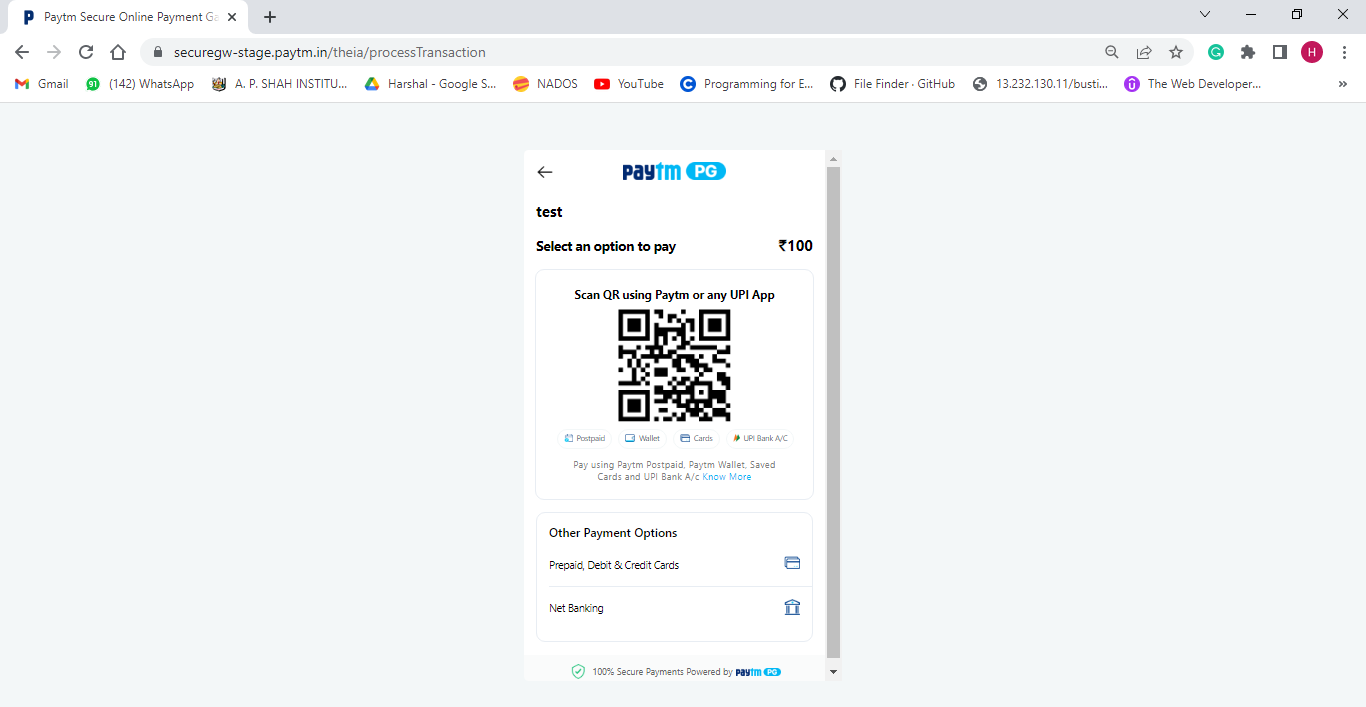This screenshot has width=1366, height=707.
Task: Bookmark this page using the star icon
Action: (x=1176, y=51)
